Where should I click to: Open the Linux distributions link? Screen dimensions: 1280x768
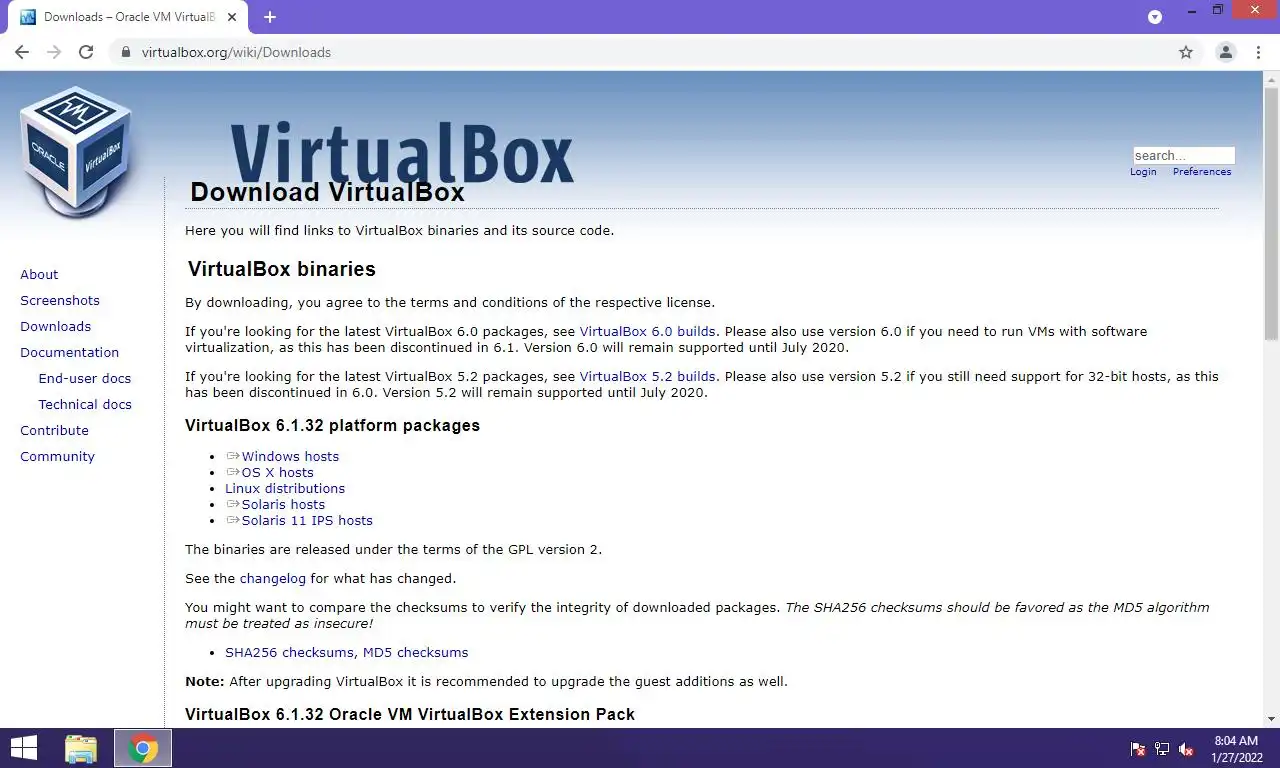tap(285, 488)
